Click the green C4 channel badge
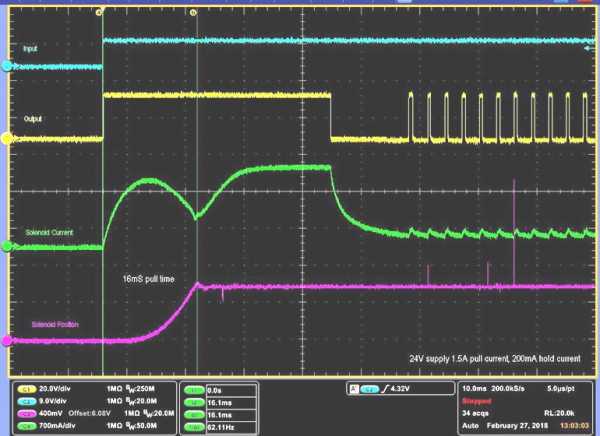600x436 pixels. click(26, 426)
